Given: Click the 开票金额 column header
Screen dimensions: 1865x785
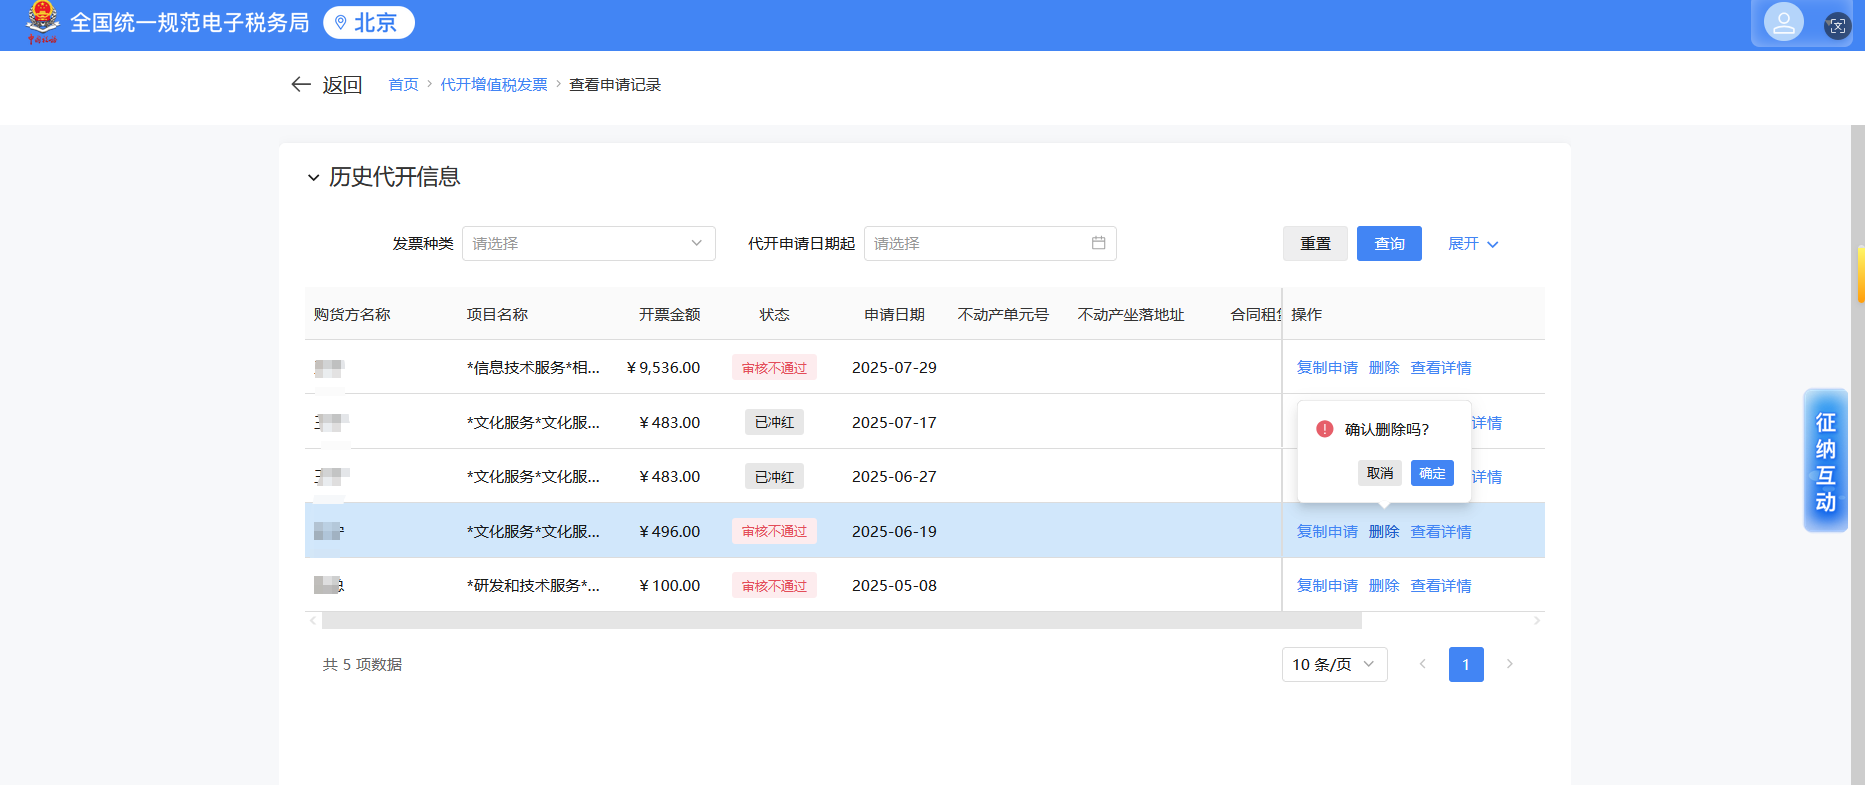Looking at the screenshot, I should (x=670, y=315).
